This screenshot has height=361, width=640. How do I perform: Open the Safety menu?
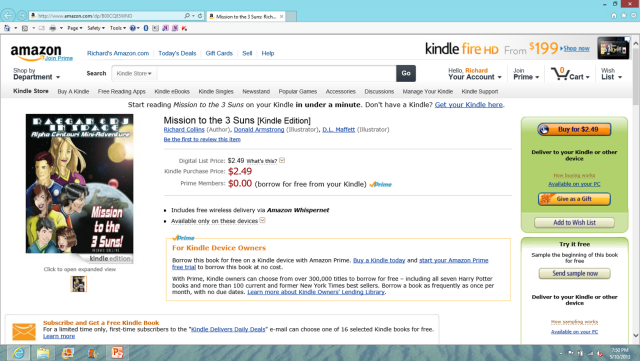click(x=96, y=28)
